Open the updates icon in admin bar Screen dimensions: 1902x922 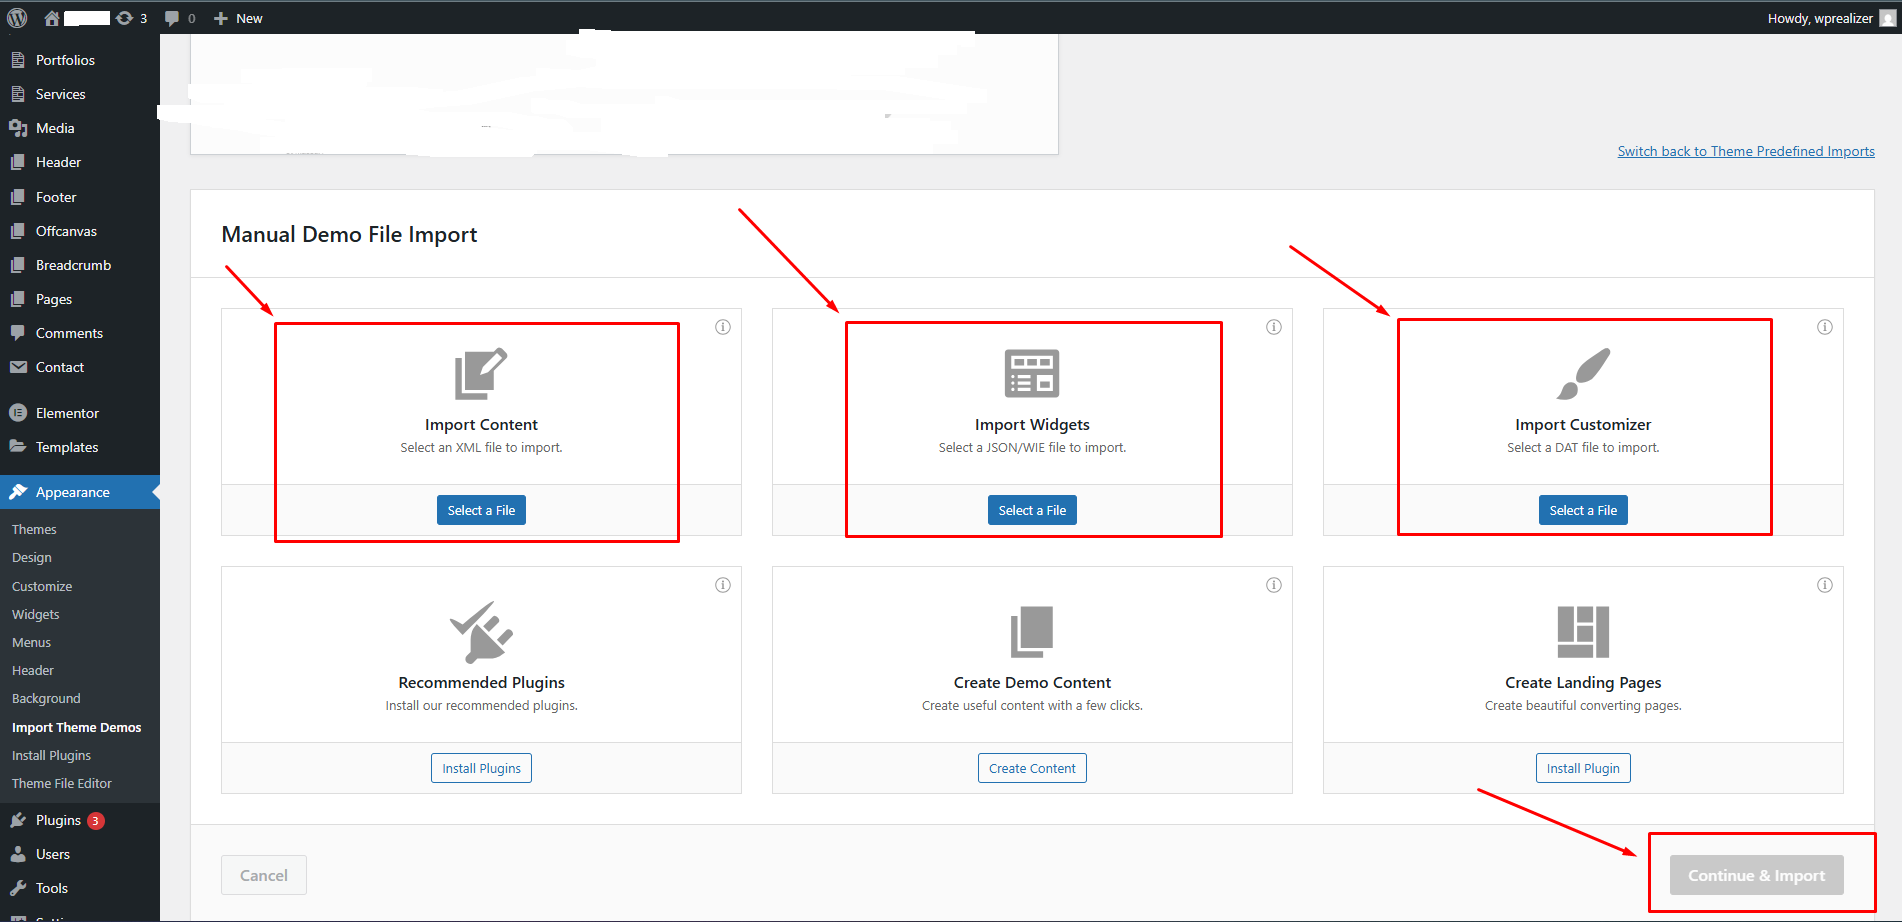click(x=130, y=18)
